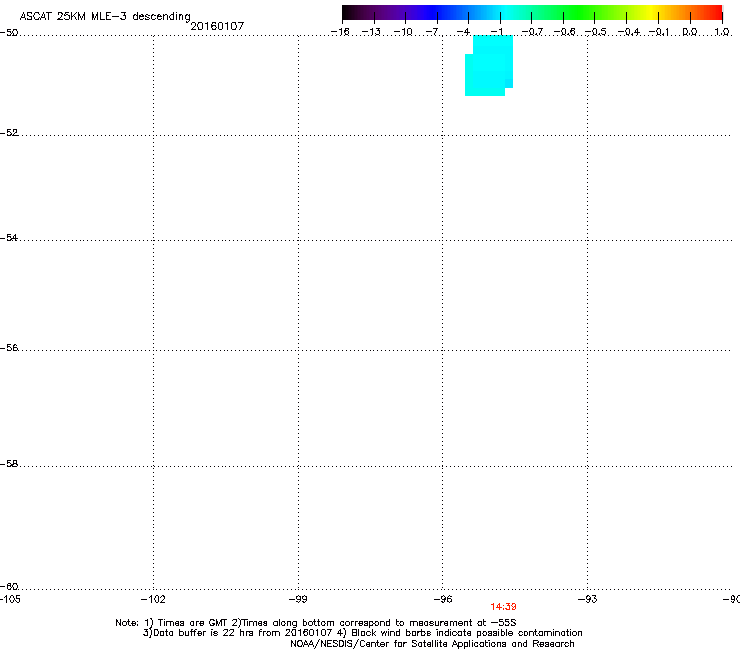
Task: Click the 'Data buffer is 22 hrs' note line
Action: [362, 633]
